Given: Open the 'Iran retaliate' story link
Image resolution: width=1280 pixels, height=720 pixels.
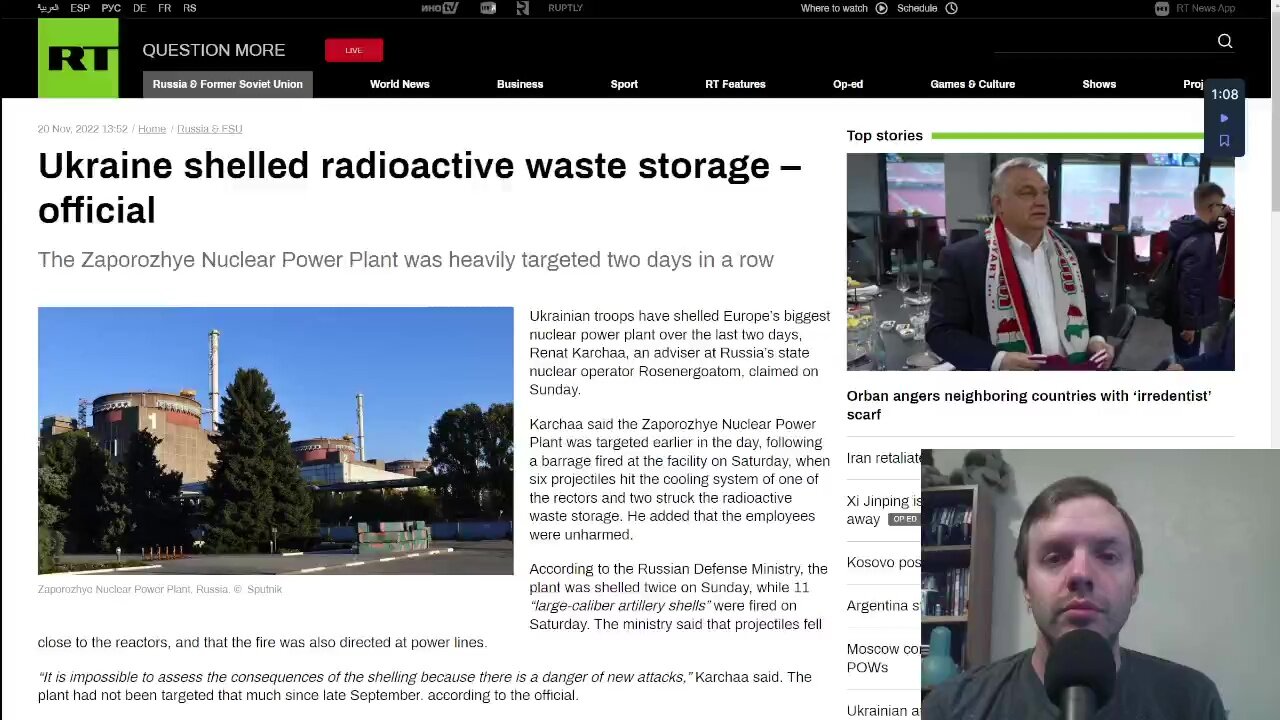Looking at the screenshot, I should point(884,458).
